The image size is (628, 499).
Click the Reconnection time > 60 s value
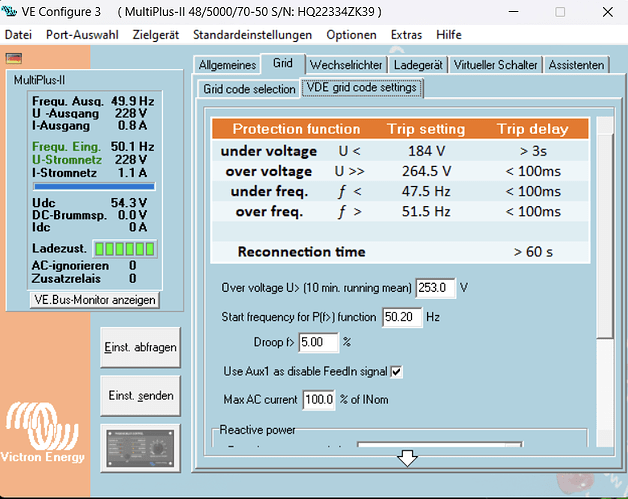click(533, 252)
